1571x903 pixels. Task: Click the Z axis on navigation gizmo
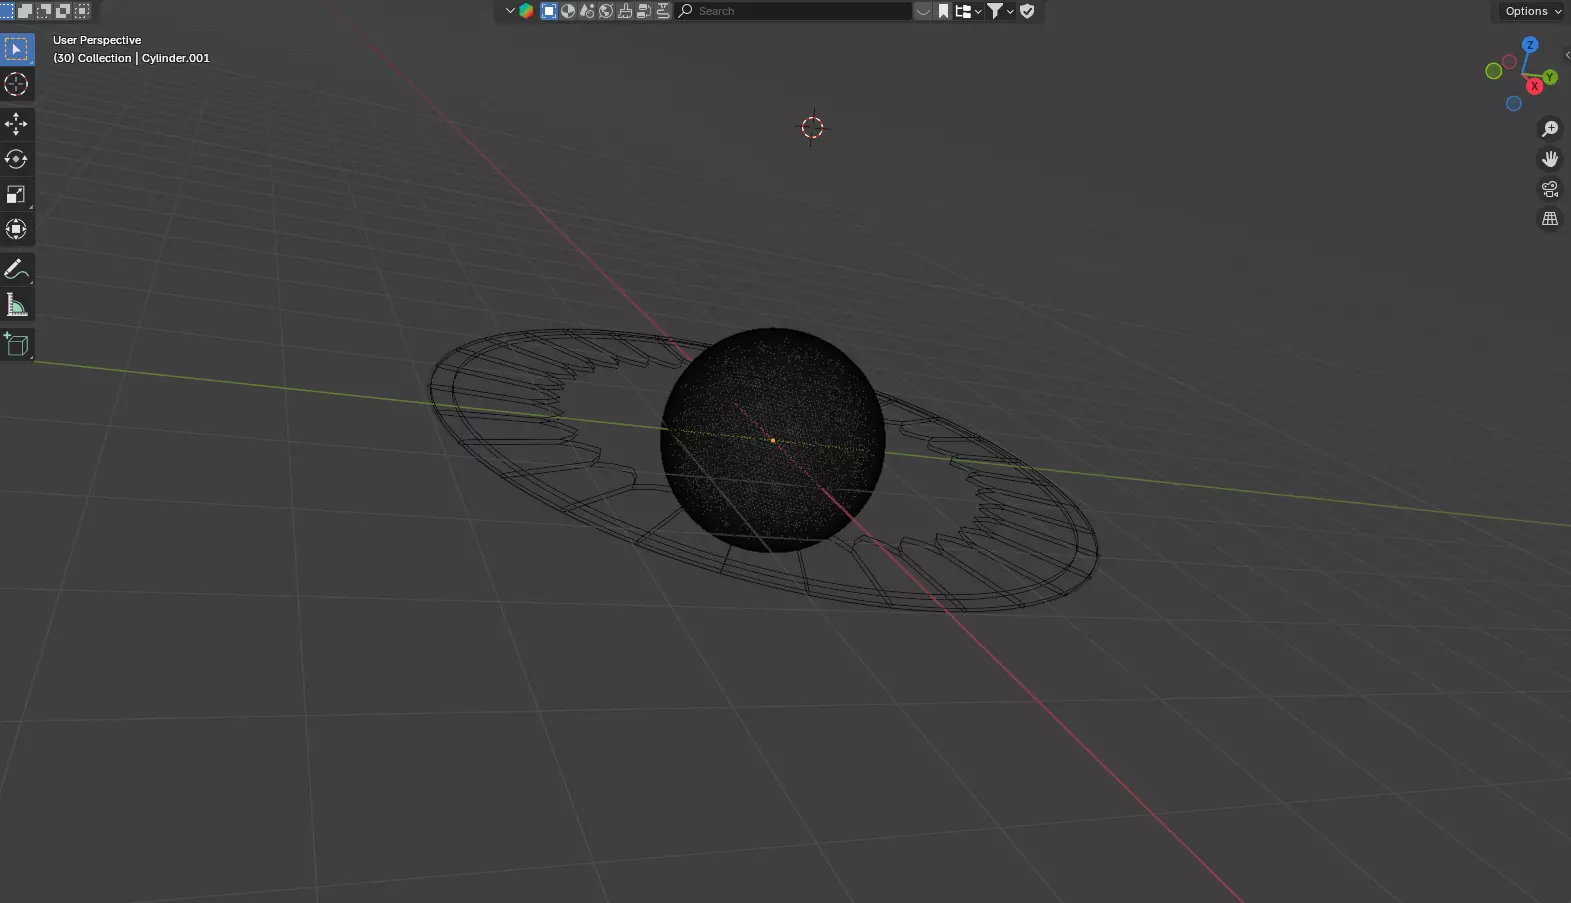click(1530, 45)
